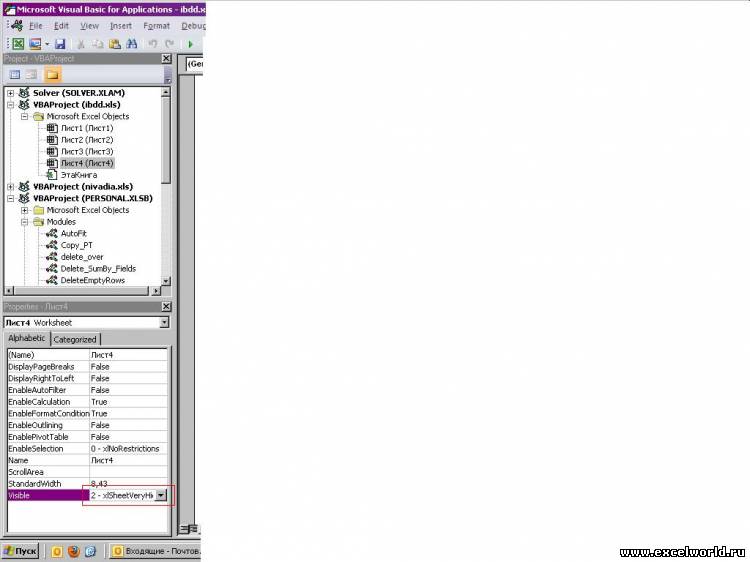Click the (Name) property value Лист4
The image size is (750, 562).
pos(128,355)
